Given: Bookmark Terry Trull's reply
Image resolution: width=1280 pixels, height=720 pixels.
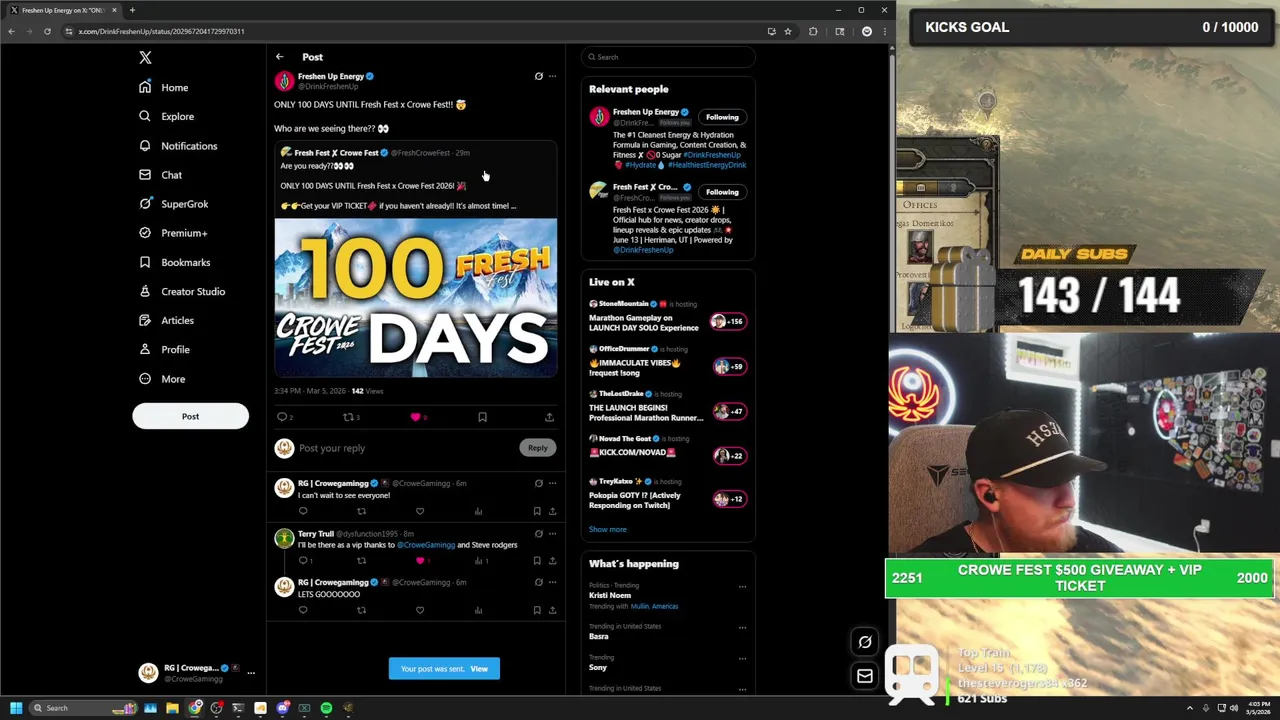Looking at the screenshot, I should click(537, 561).
